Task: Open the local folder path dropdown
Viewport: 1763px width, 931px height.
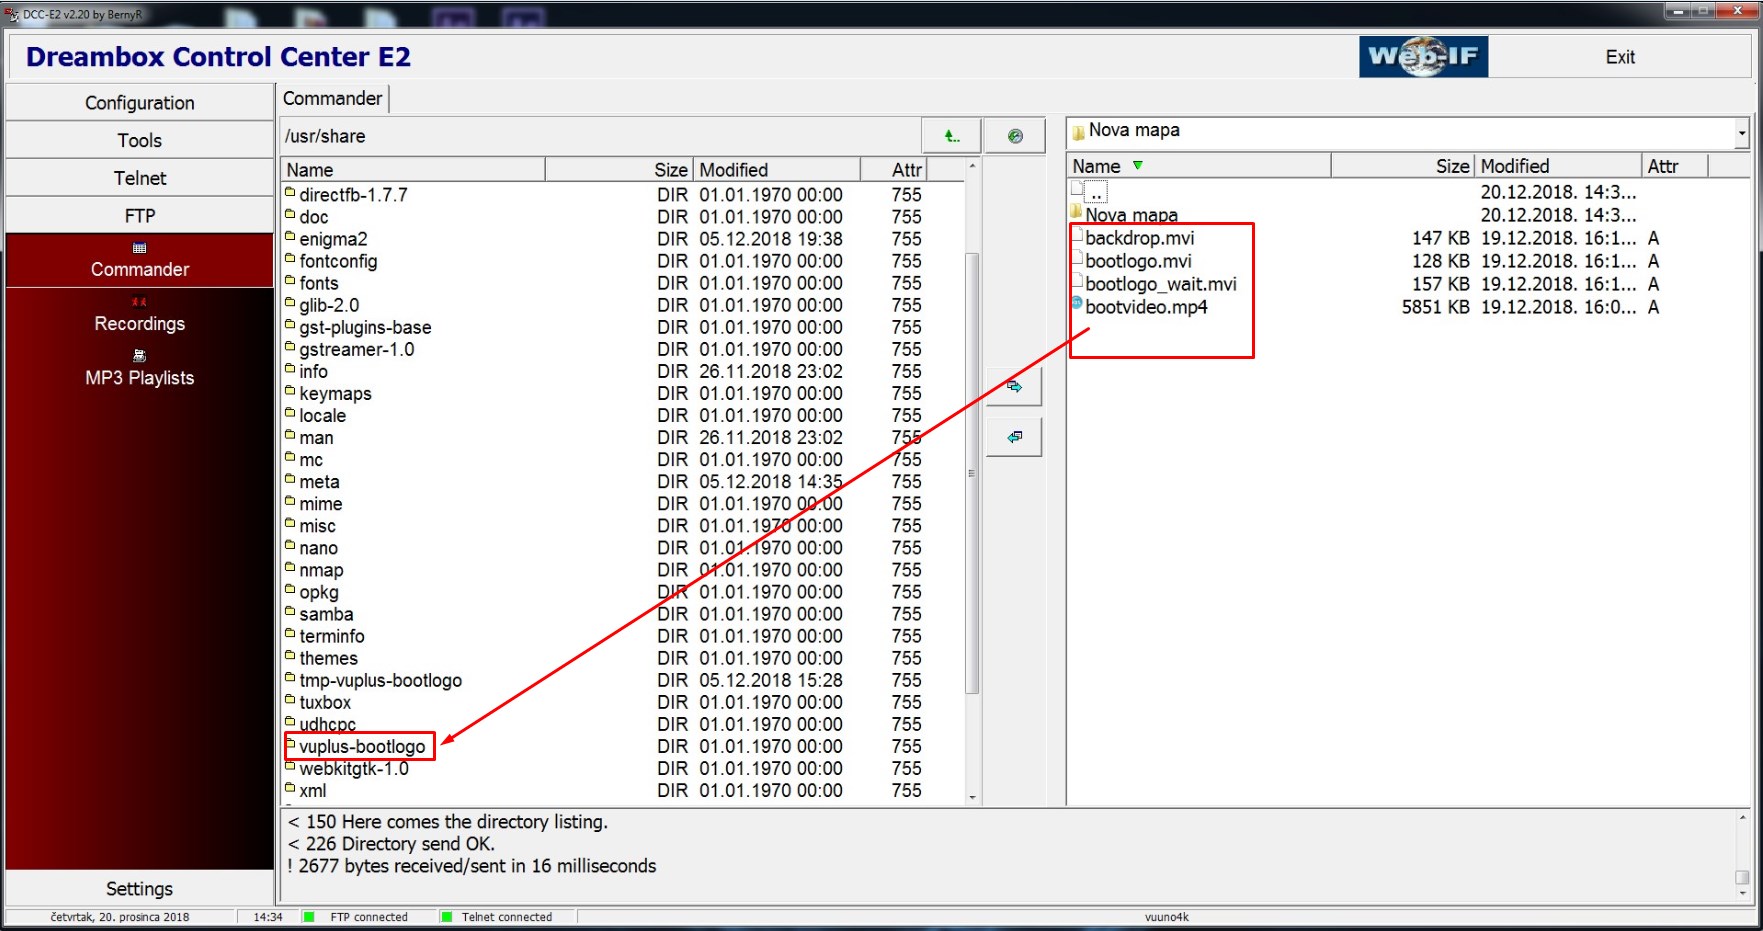Action: [1741, 132]
